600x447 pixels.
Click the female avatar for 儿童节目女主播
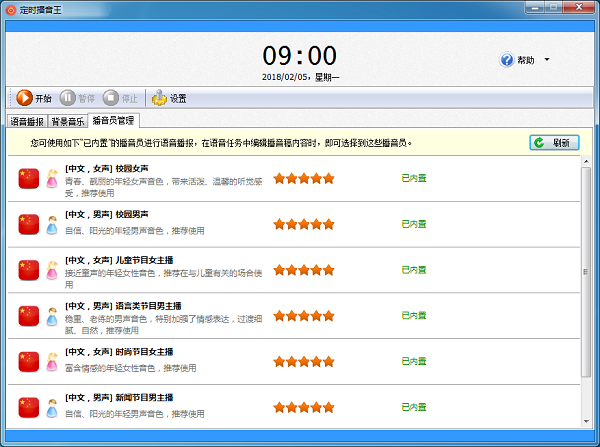52,270
